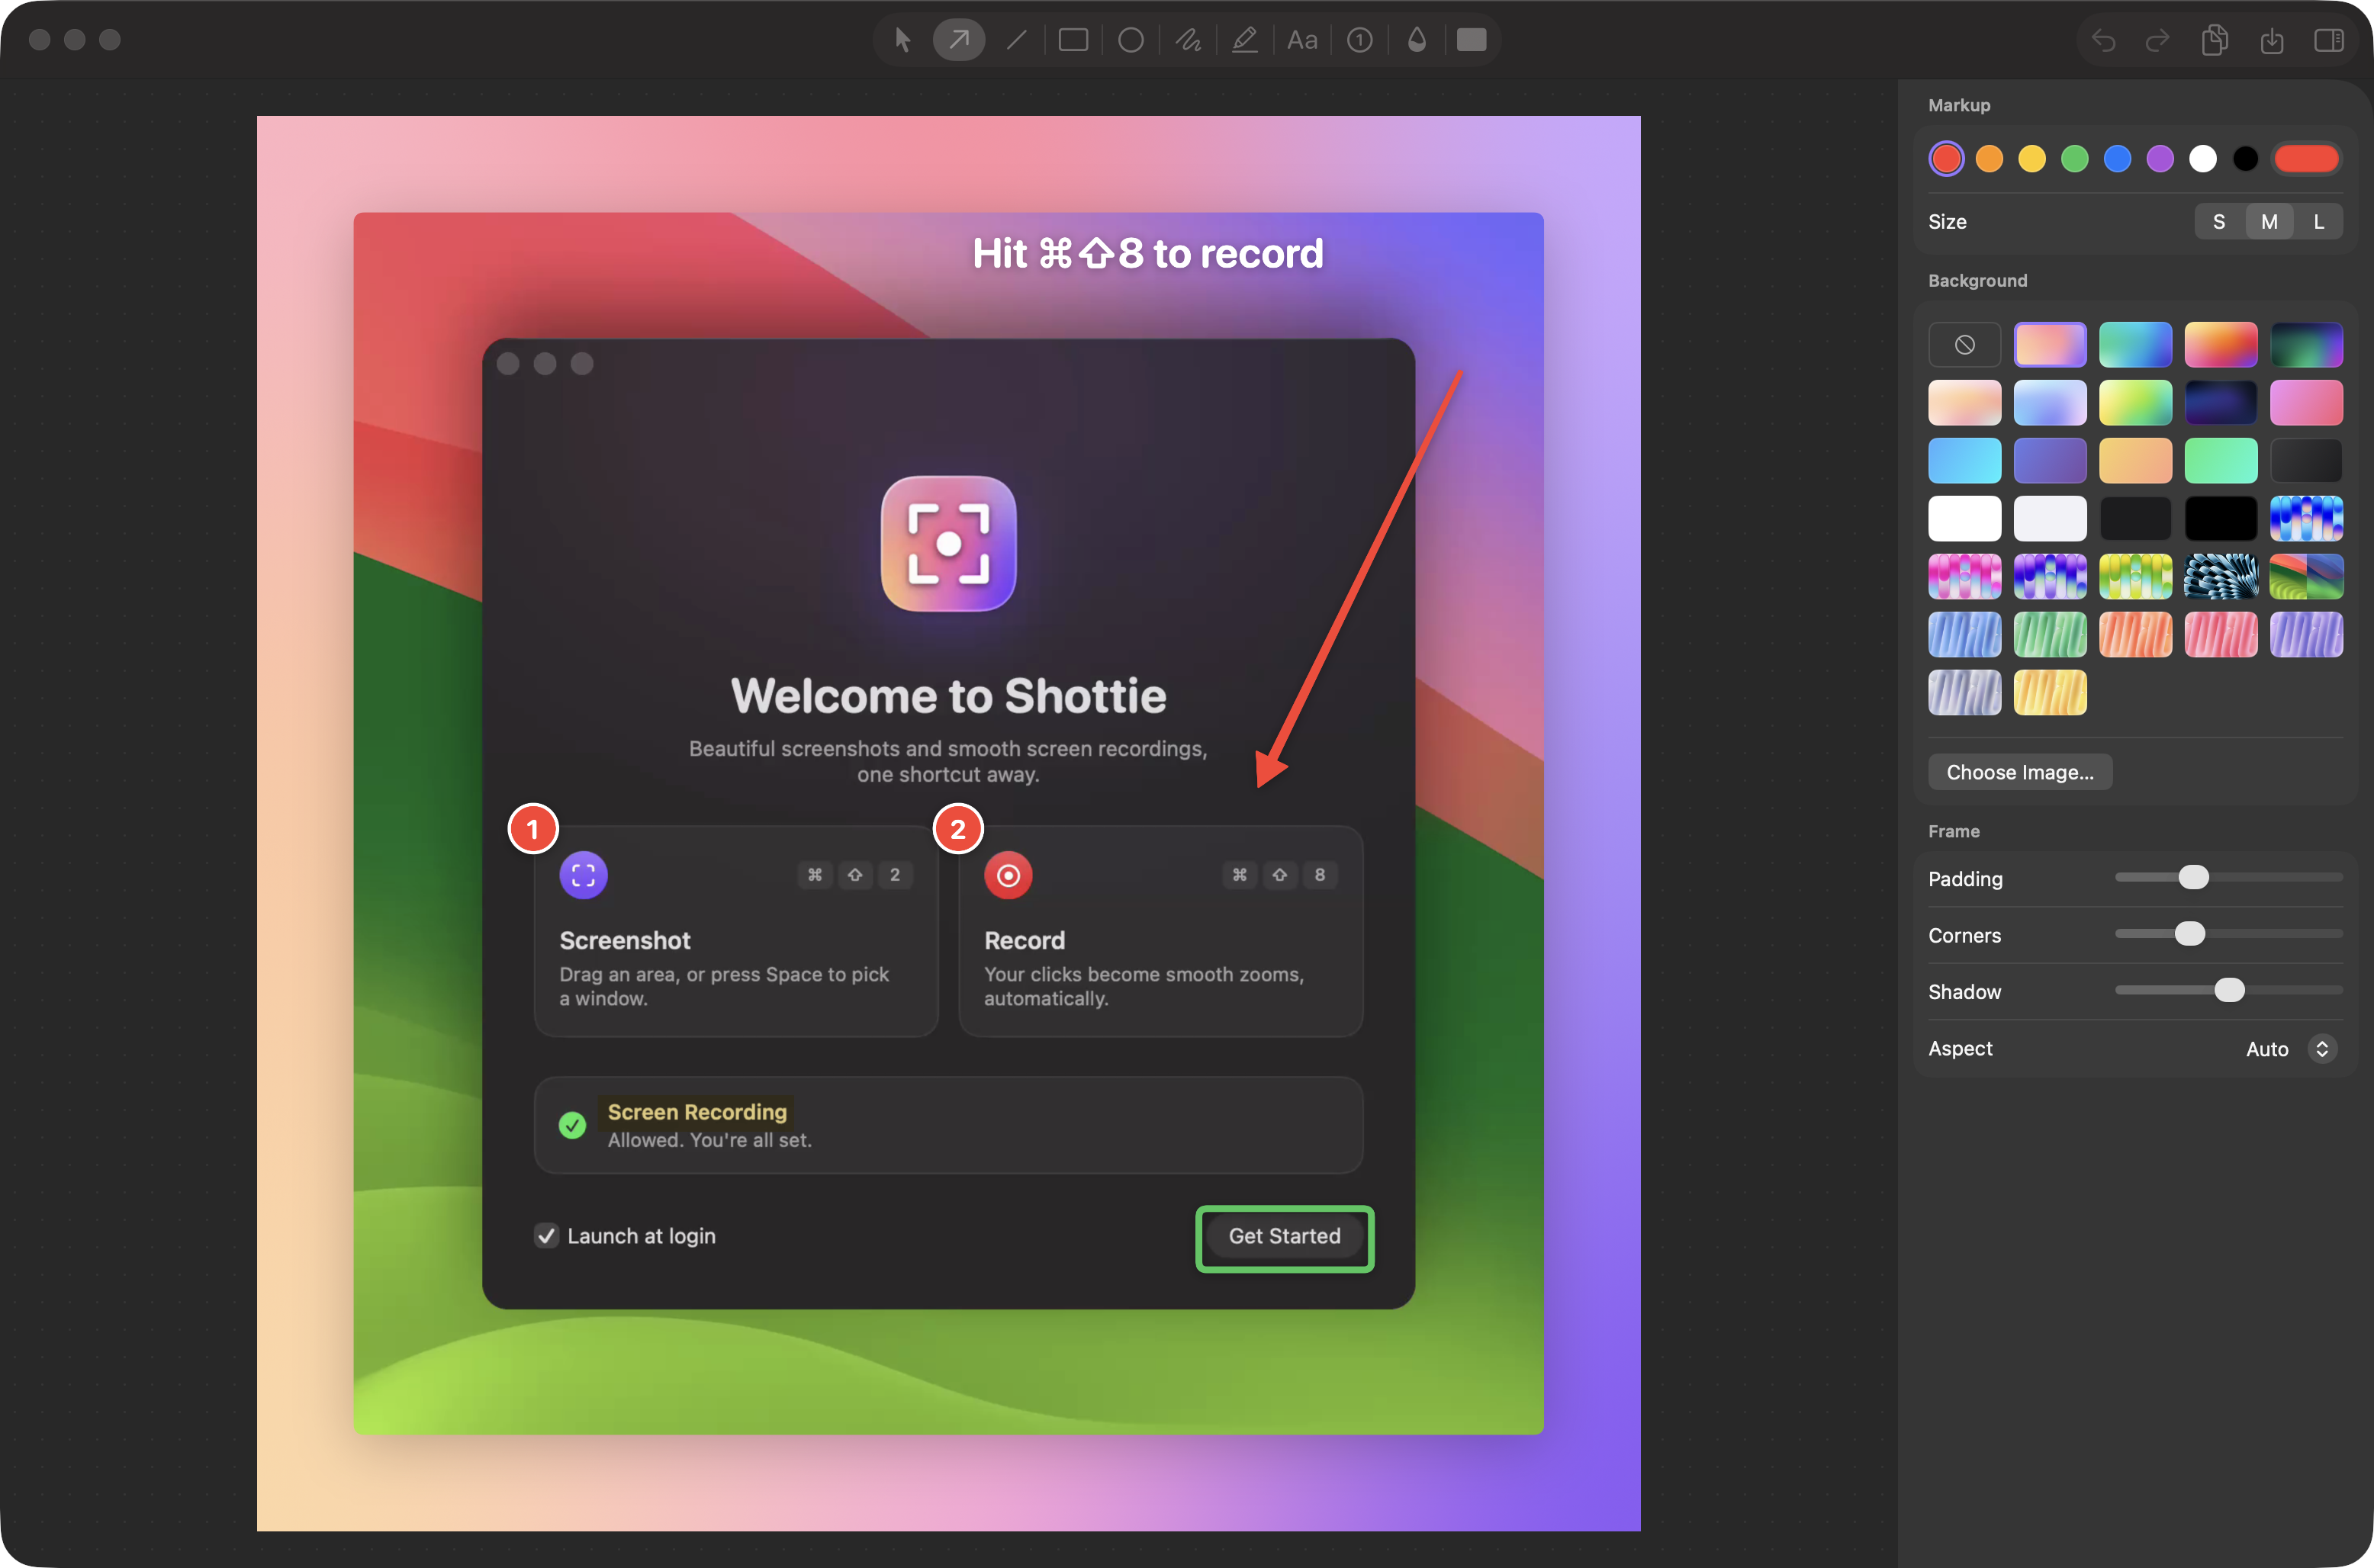Pick the white markup color
Screen dimensions: 2374x1568
click(2203, 158)
